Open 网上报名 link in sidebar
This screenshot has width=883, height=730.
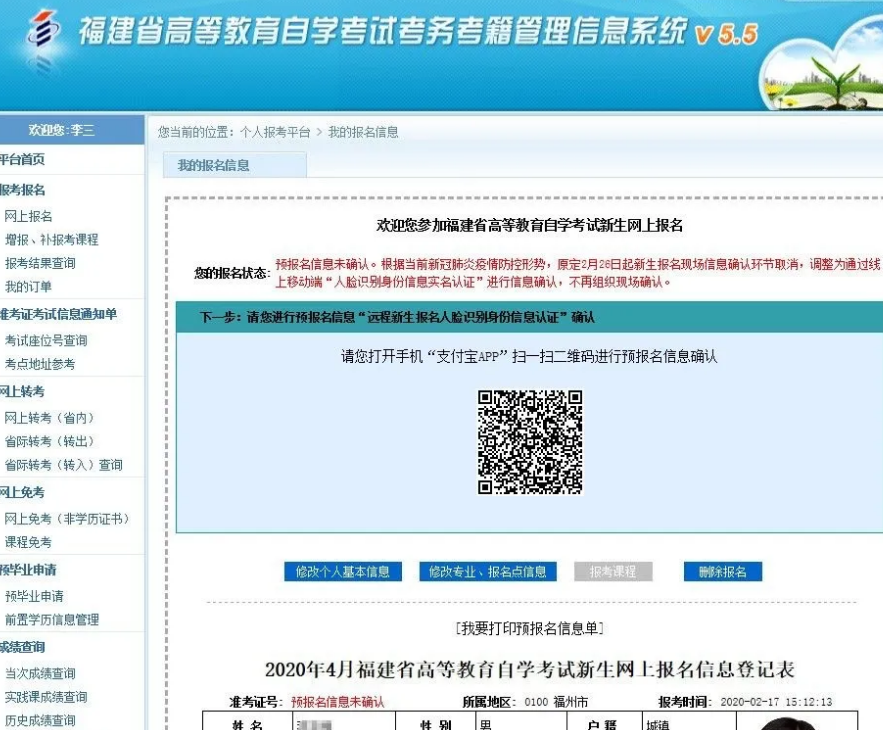[x=28, y=216]
